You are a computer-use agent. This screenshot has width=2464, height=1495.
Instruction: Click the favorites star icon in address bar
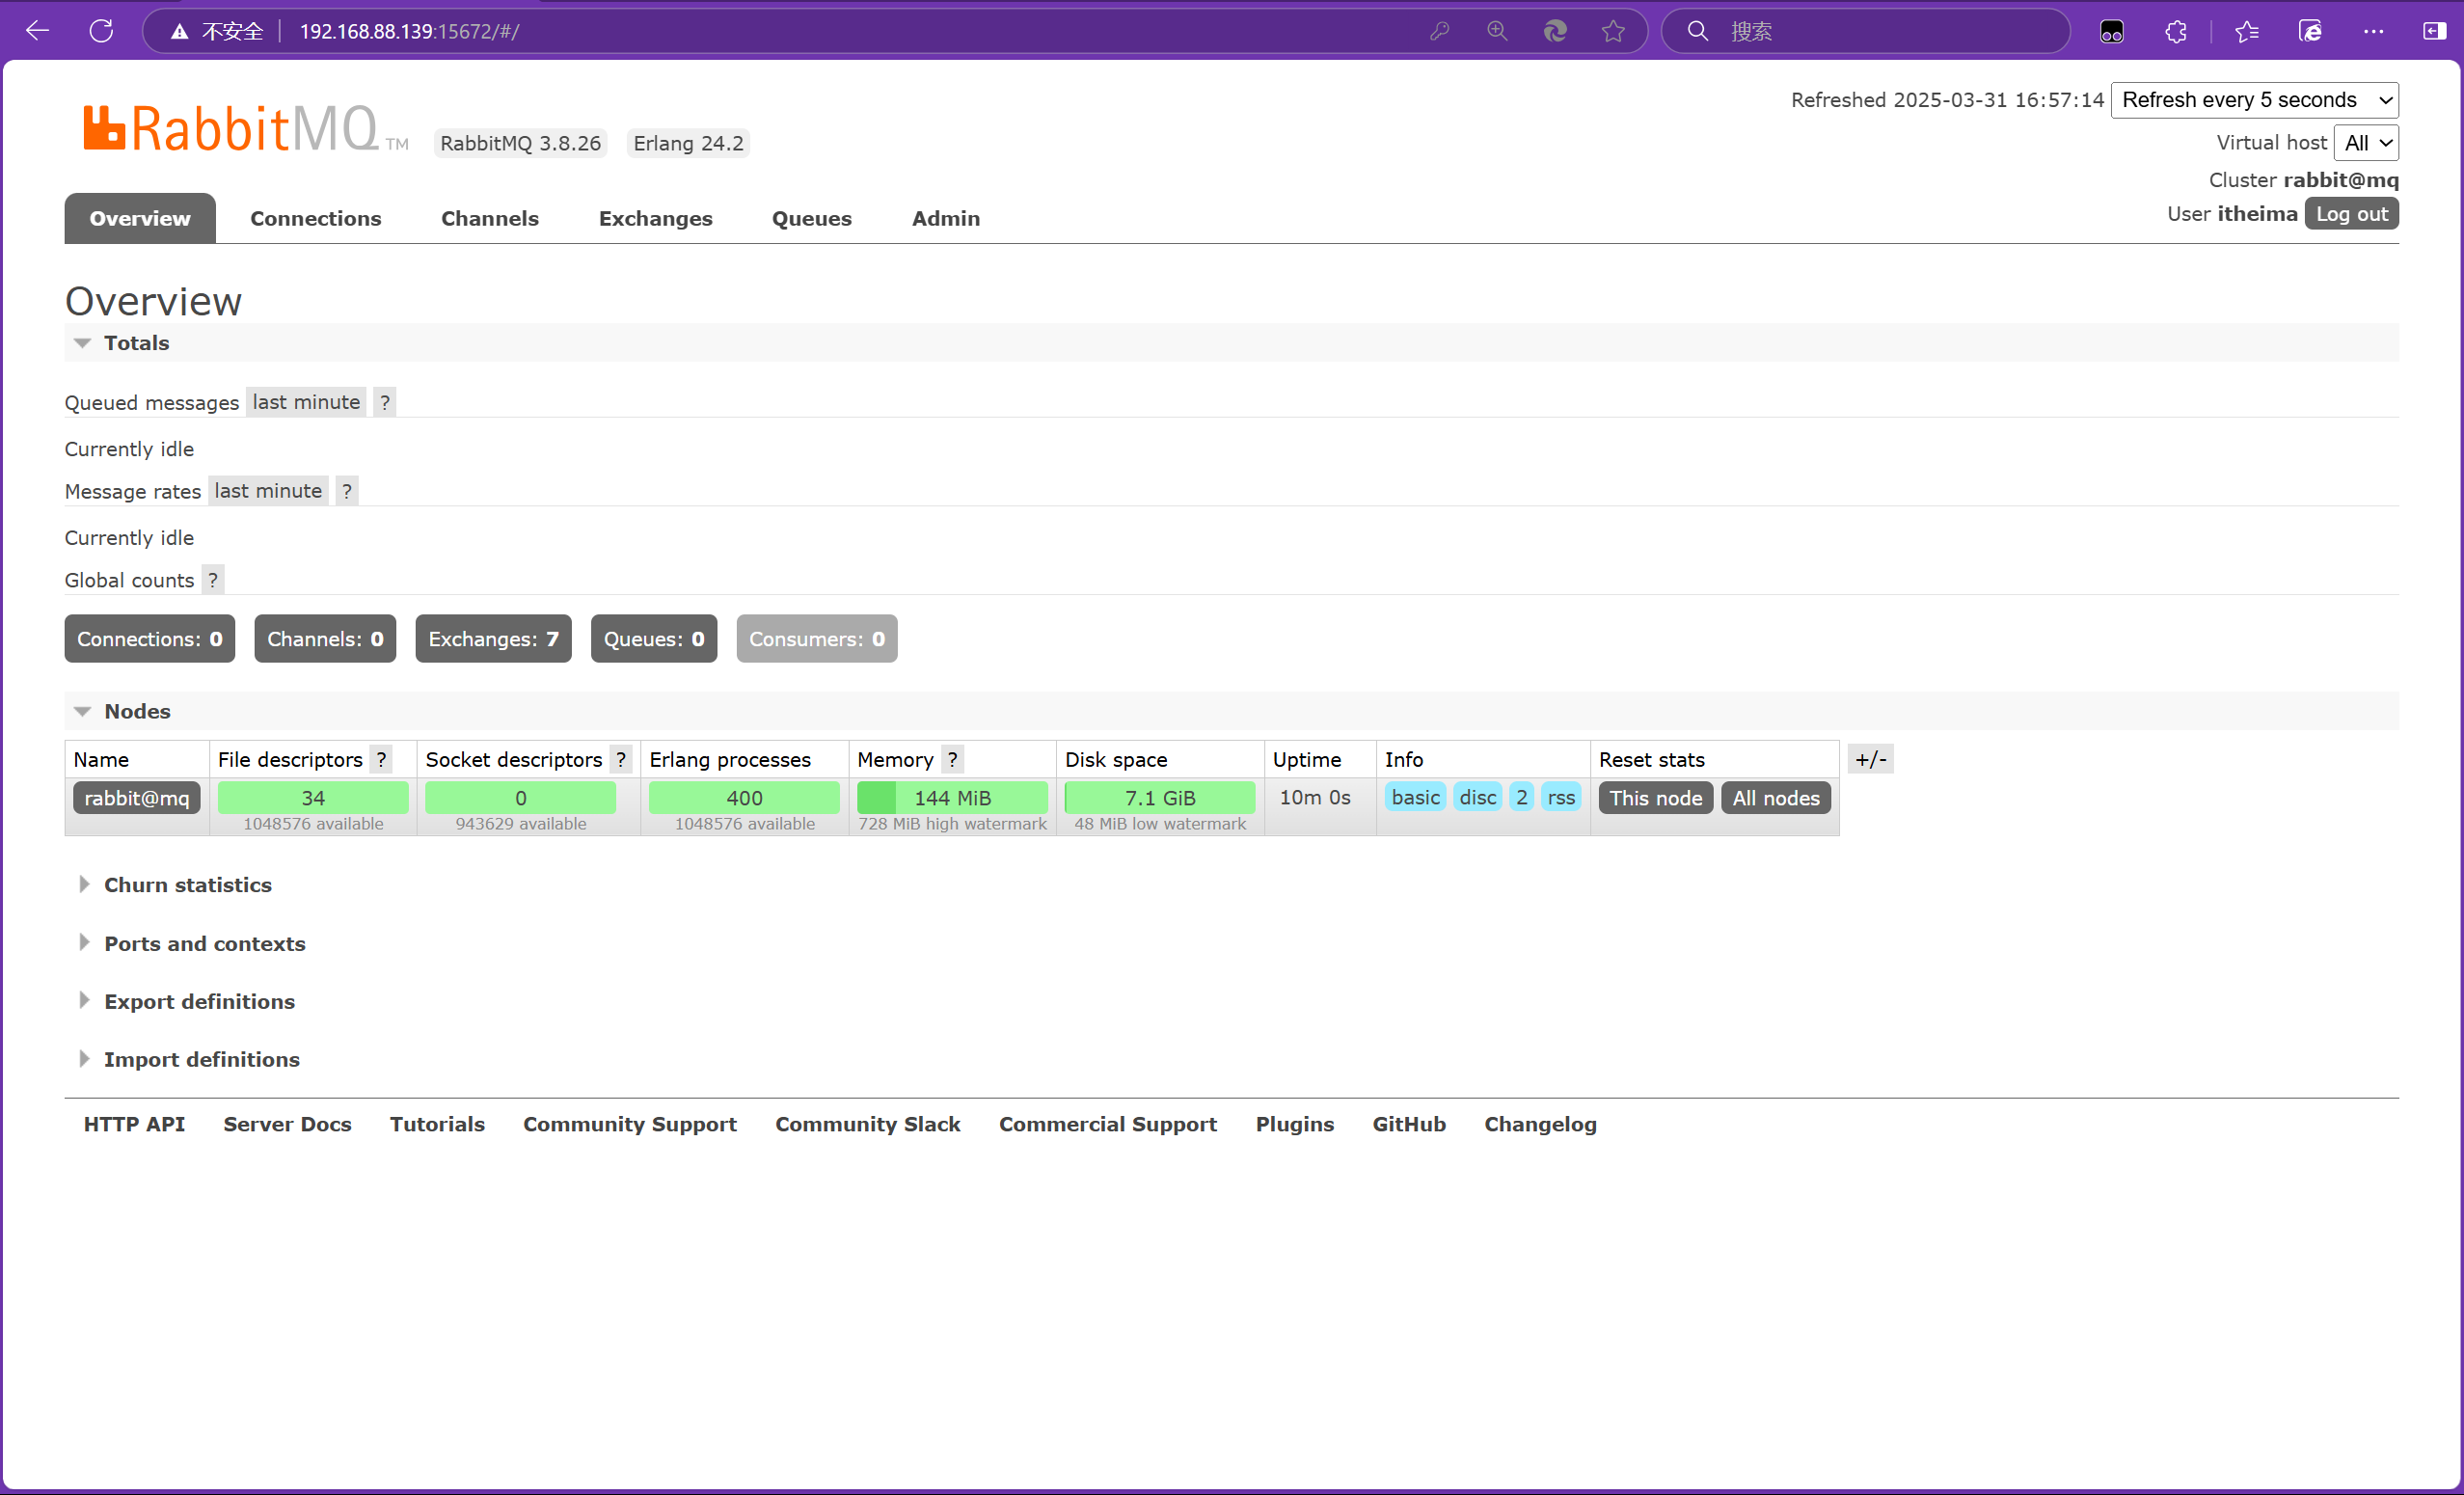point(1612,31)
